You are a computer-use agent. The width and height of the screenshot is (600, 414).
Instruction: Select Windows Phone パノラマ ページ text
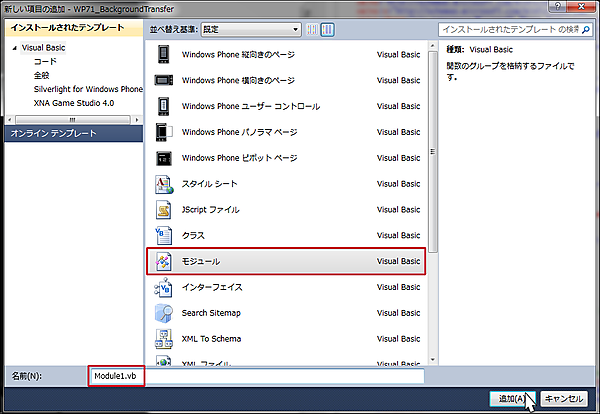pyautogui.click(x=240, y=132)
